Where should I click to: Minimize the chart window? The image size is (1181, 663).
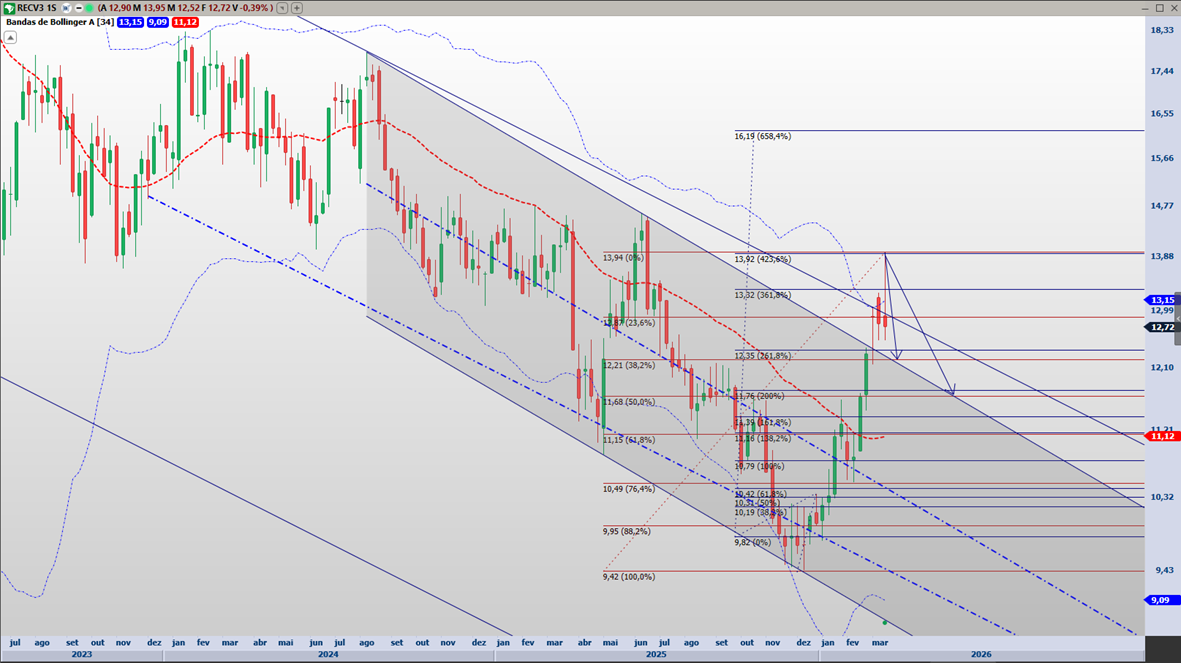click(x=1147, y=8)
